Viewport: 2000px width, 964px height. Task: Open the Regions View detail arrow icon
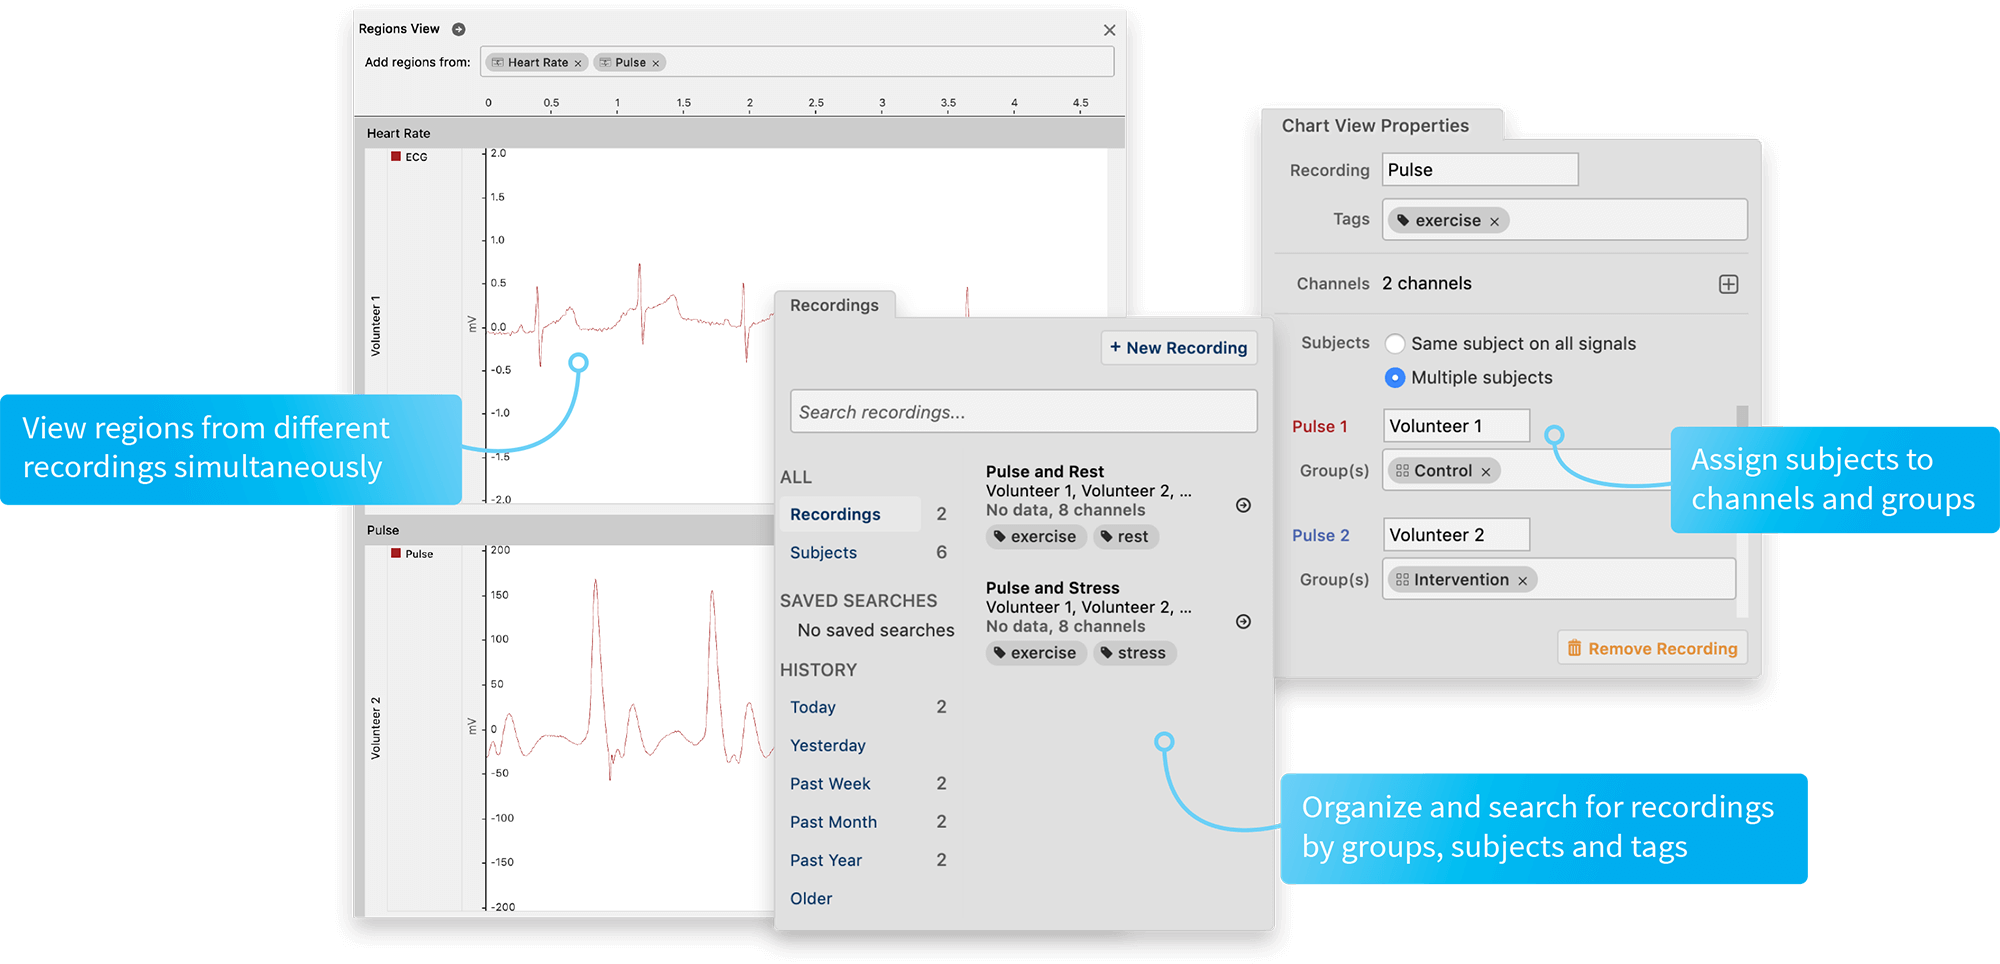[459, 29]
